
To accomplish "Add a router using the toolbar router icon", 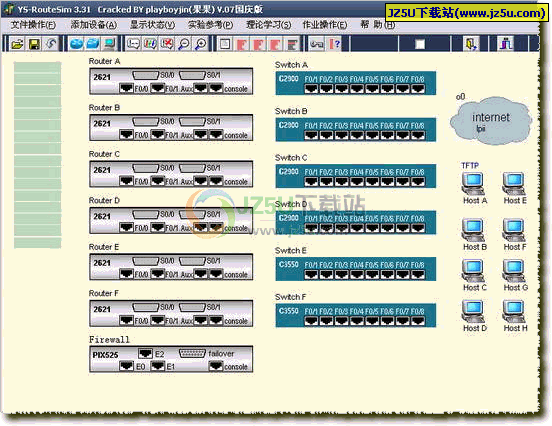I will pos(76,44).
